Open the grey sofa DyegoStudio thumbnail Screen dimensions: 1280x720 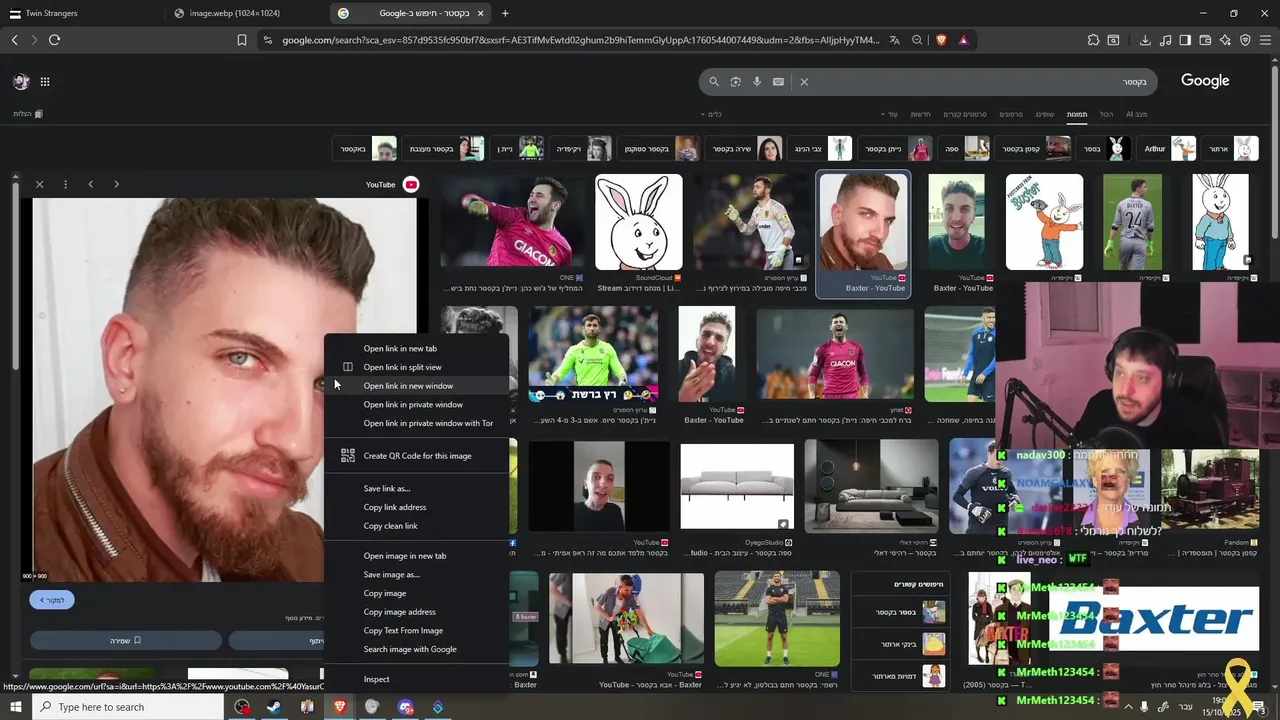pos(737,486)
